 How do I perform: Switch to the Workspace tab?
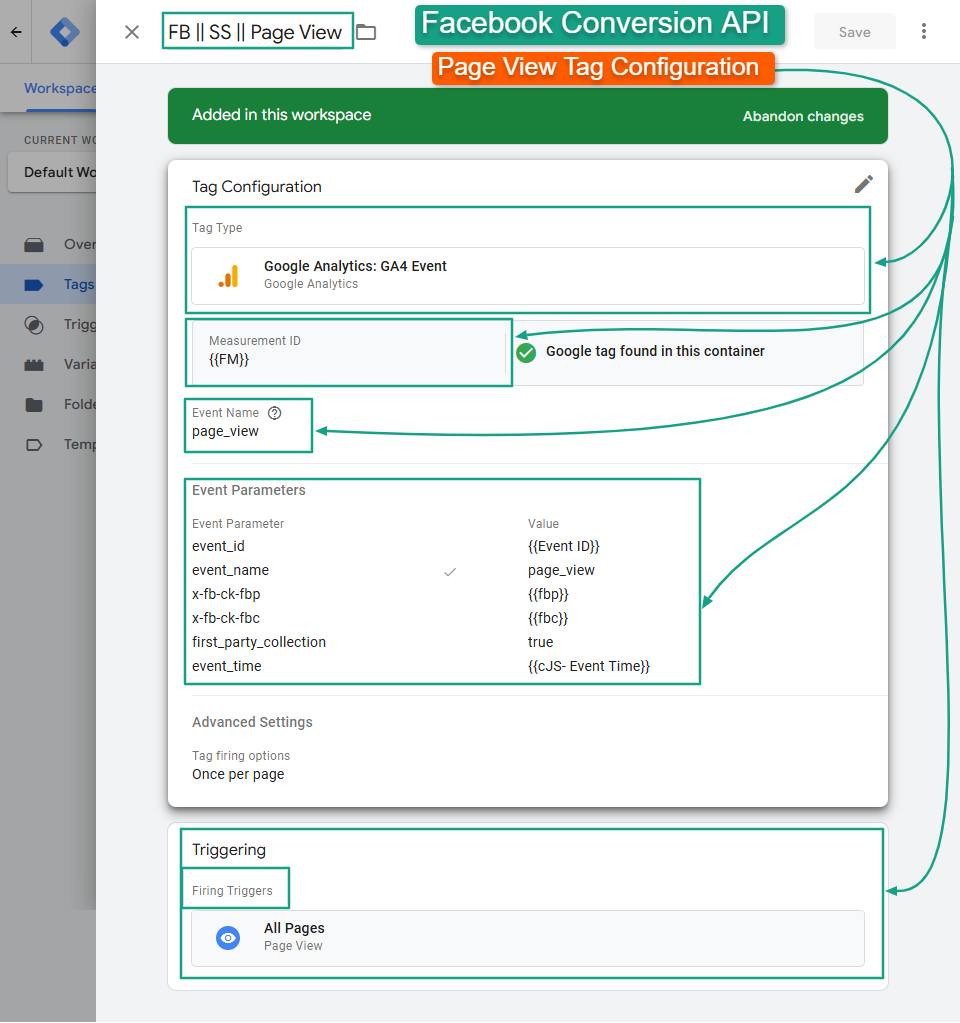60,88
